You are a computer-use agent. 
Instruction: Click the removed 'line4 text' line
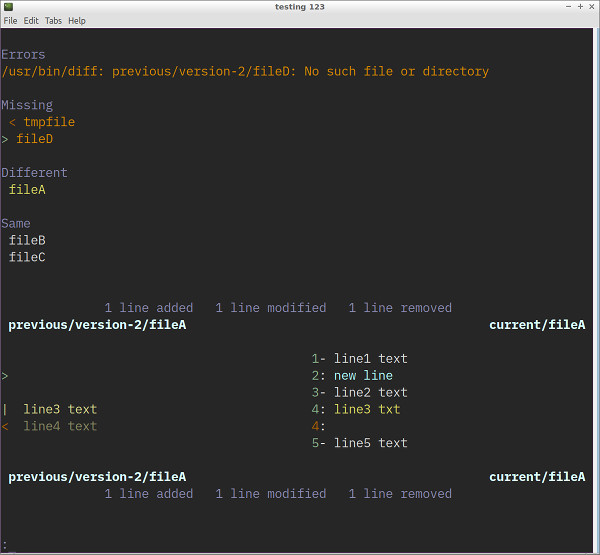point(60,426)
